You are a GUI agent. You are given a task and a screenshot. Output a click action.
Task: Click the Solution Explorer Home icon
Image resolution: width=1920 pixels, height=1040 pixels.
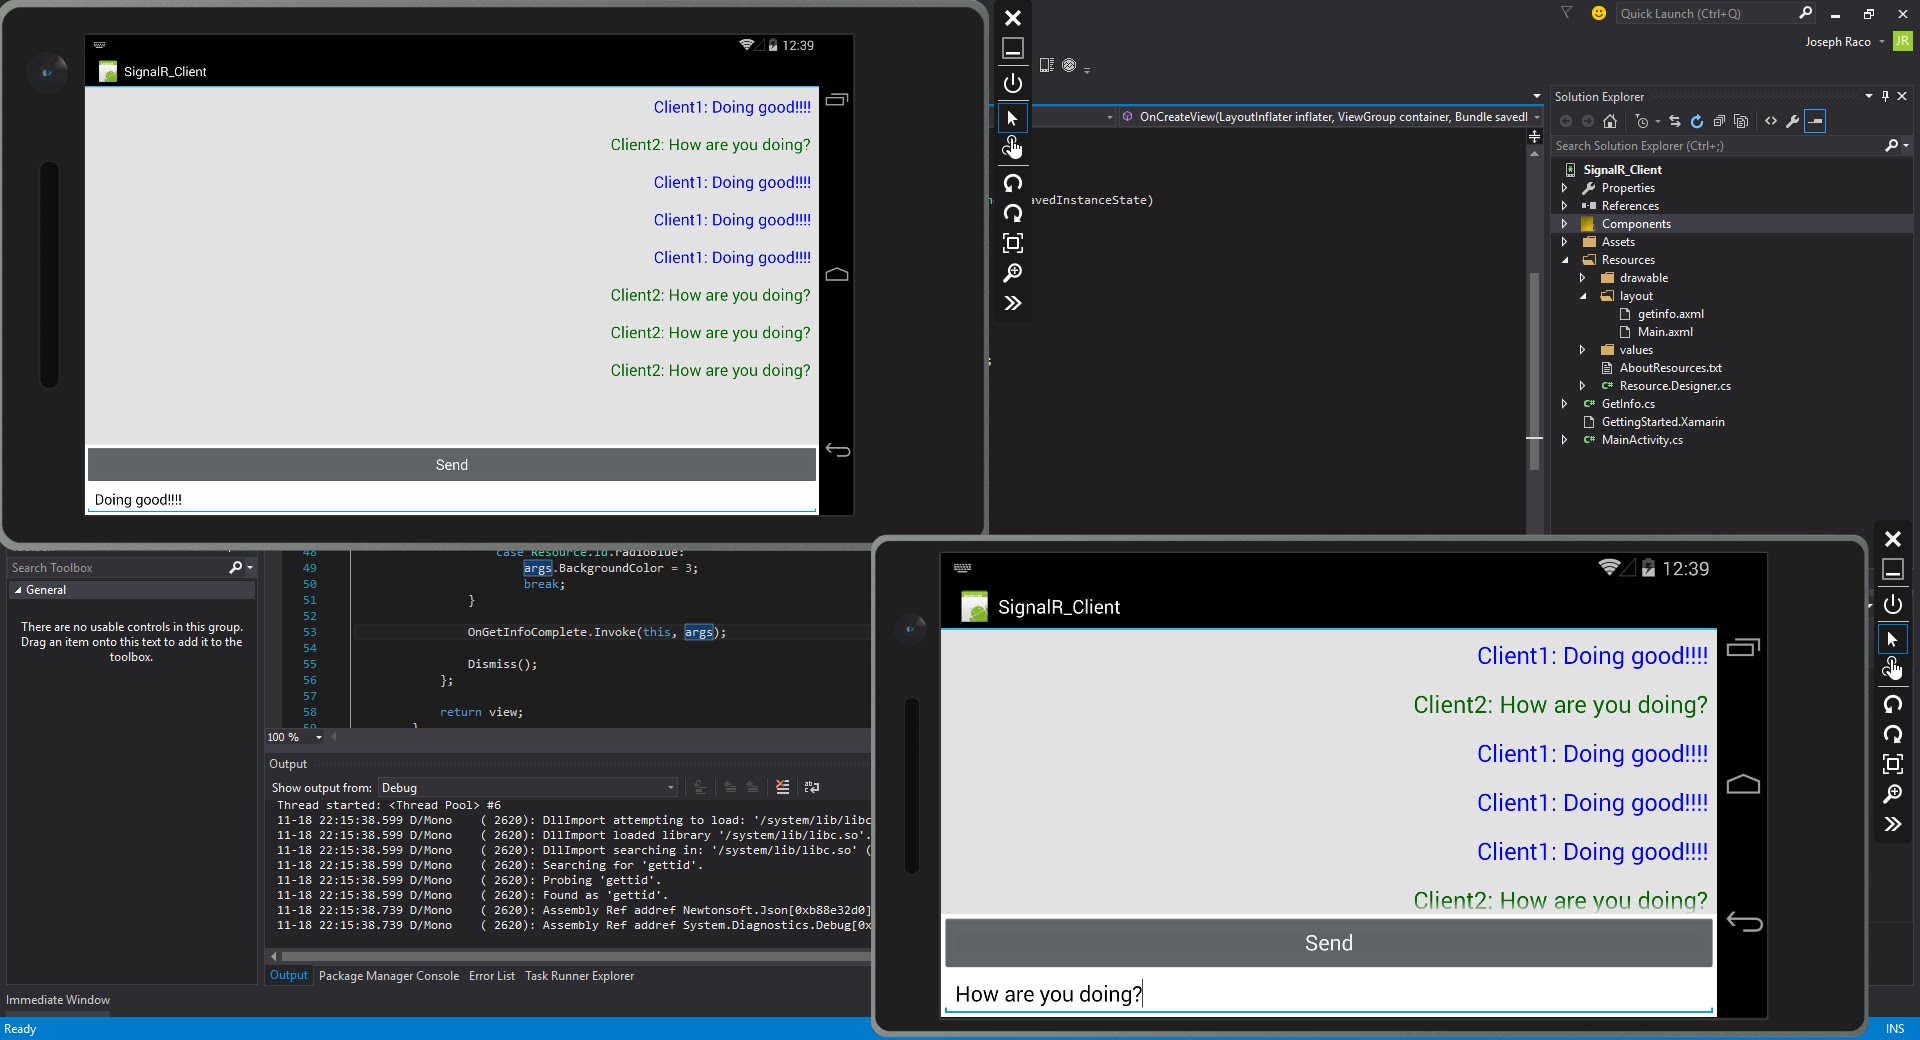point(1609,121)
